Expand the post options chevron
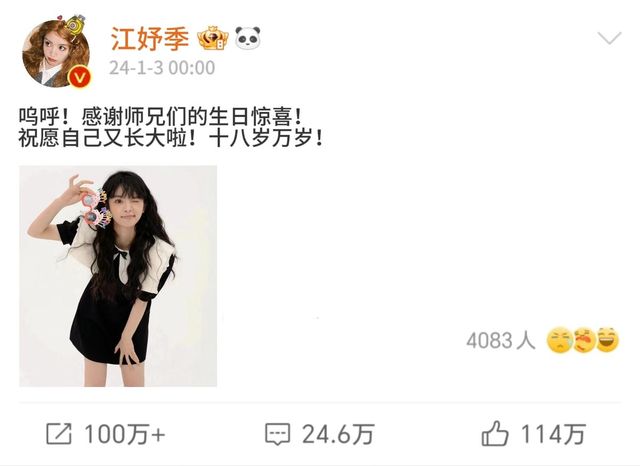Image resolution: width=640 pixels, height=466 pixels. [x=609, y=38]
